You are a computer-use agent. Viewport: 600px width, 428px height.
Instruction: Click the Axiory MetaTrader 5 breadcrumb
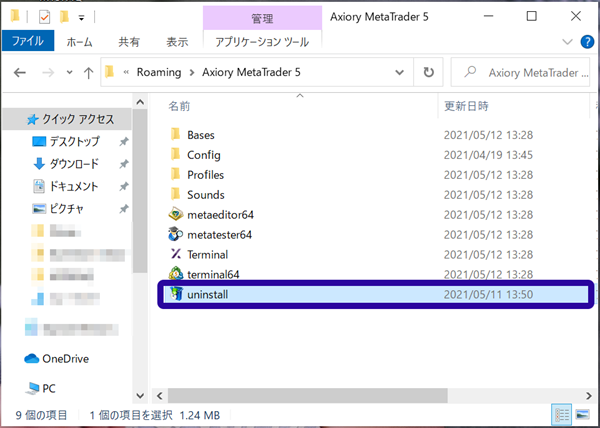(251, 72)
